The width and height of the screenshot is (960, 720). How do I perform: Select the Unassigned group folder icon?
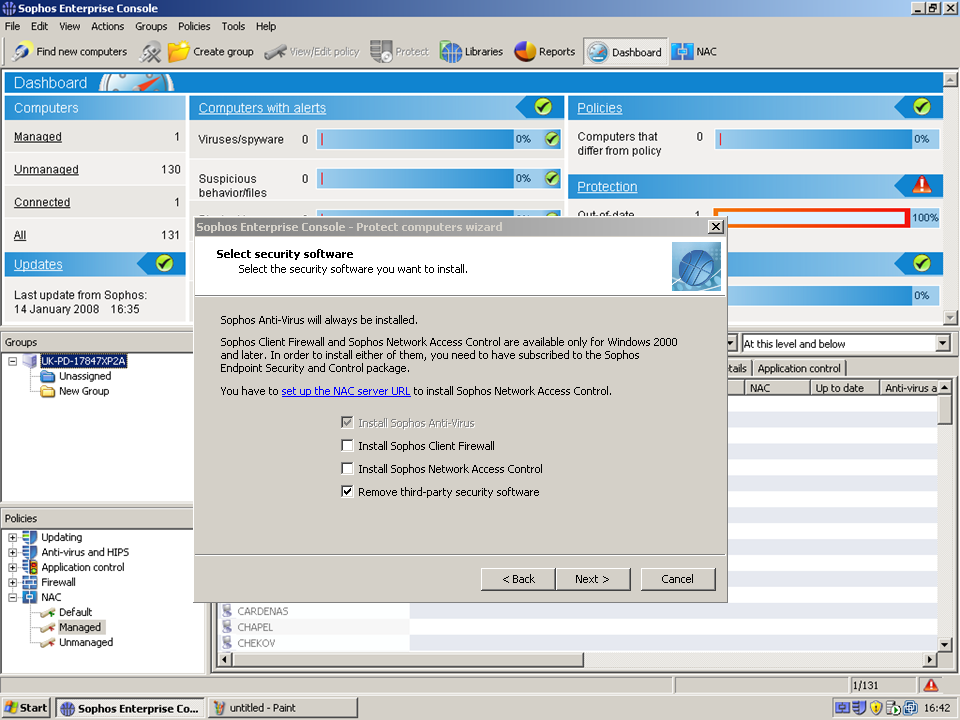click(x=47, y=376)
